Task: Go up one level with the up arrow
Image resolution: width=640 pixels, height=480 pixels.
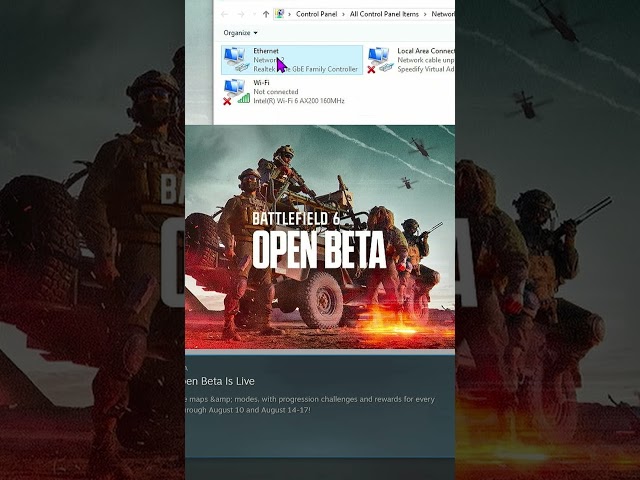Action: click(266, 14)
